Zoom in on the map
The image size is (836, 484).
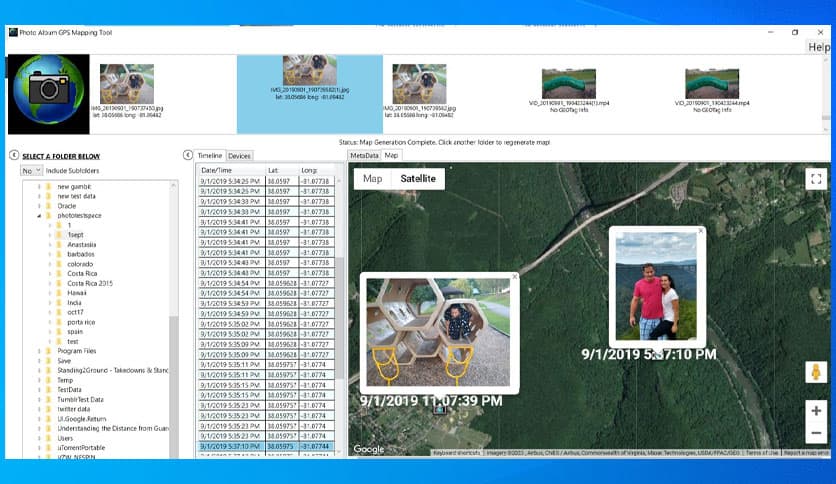(816, 411)
